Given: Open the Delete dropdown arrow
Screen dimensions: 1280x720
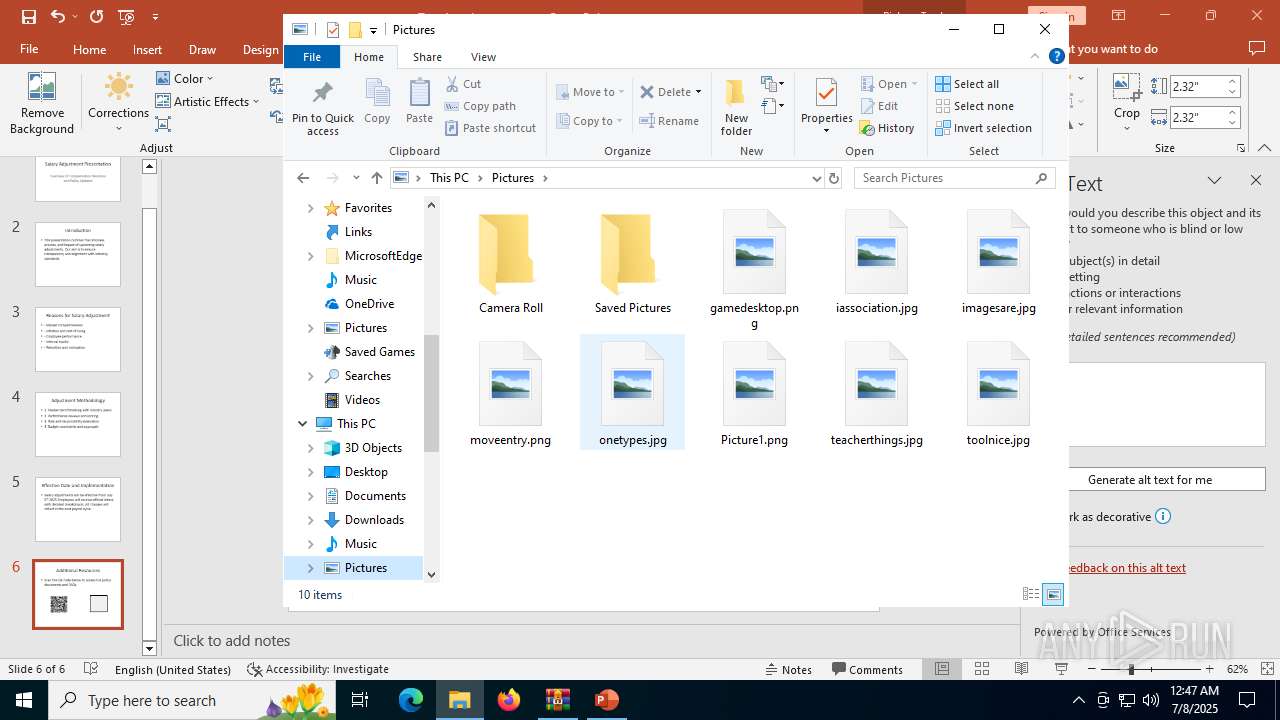Looking at the screenshot, I should pyautogui.click(x=698, y=92).
